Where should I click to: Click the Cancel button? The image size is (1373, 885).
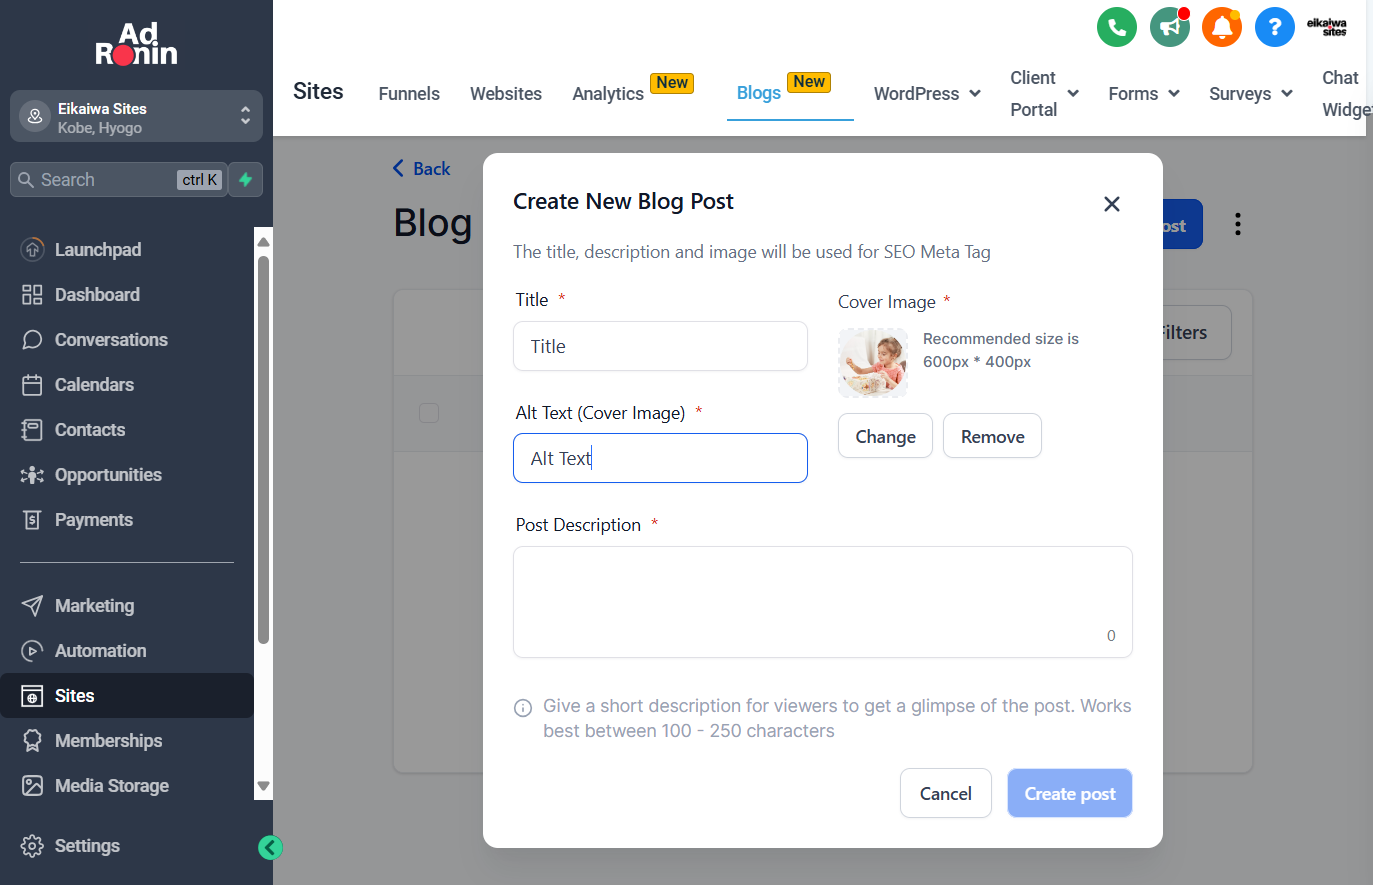(946, 793)
